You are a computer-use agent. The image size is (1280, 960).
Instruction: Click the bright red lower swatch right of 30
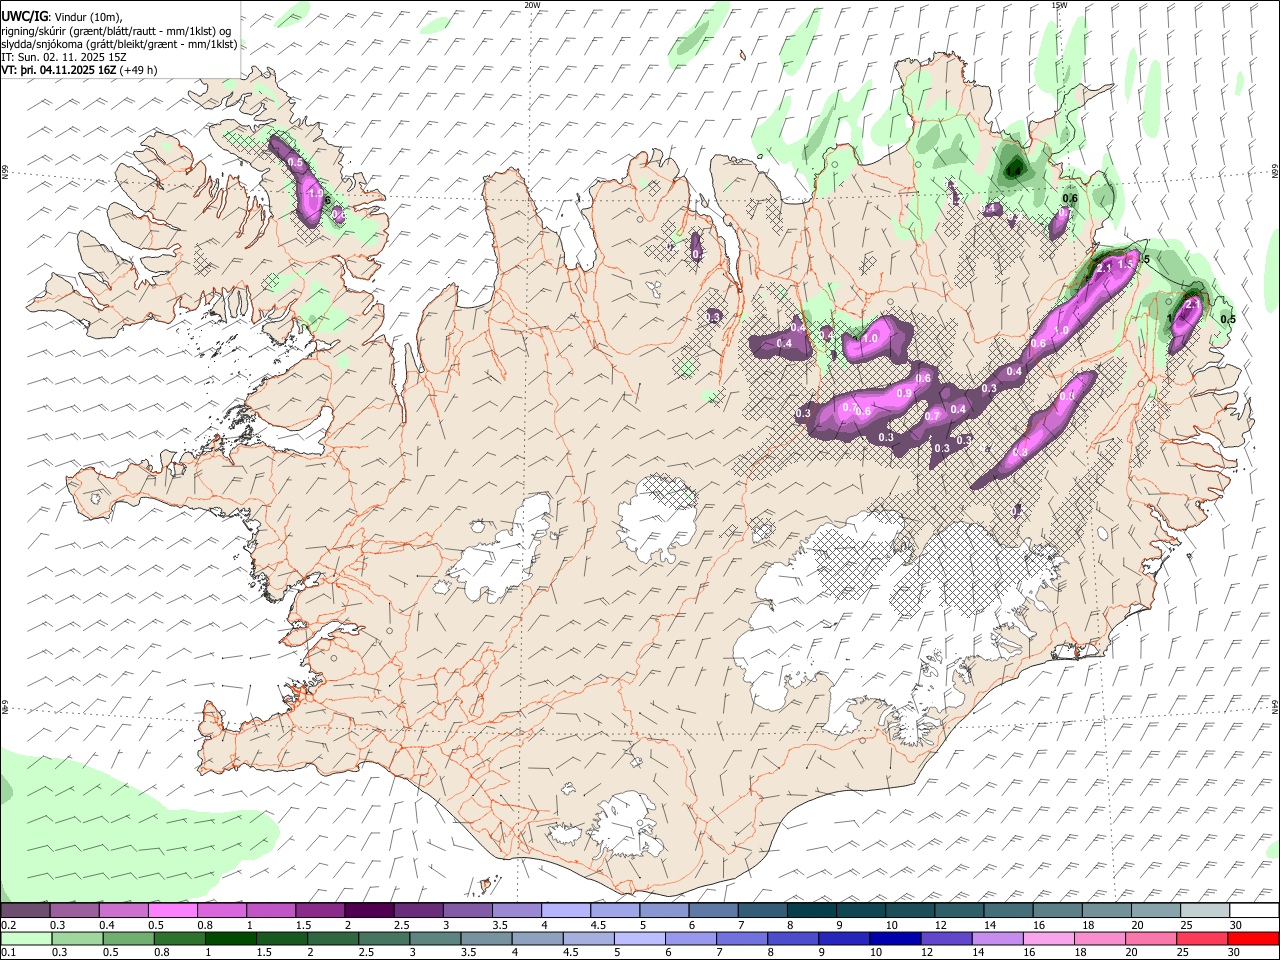click(1253, 938)
